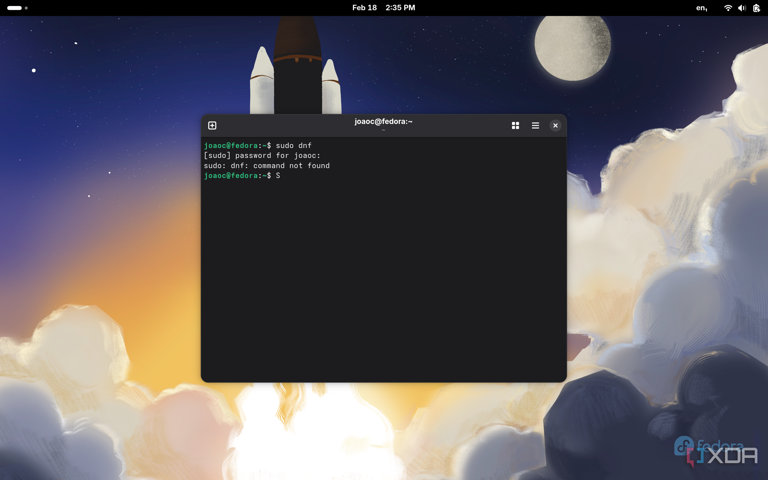The image size is (768, 480).
Task: Click the last terminal prompt line
Action: tap(242, 176)
